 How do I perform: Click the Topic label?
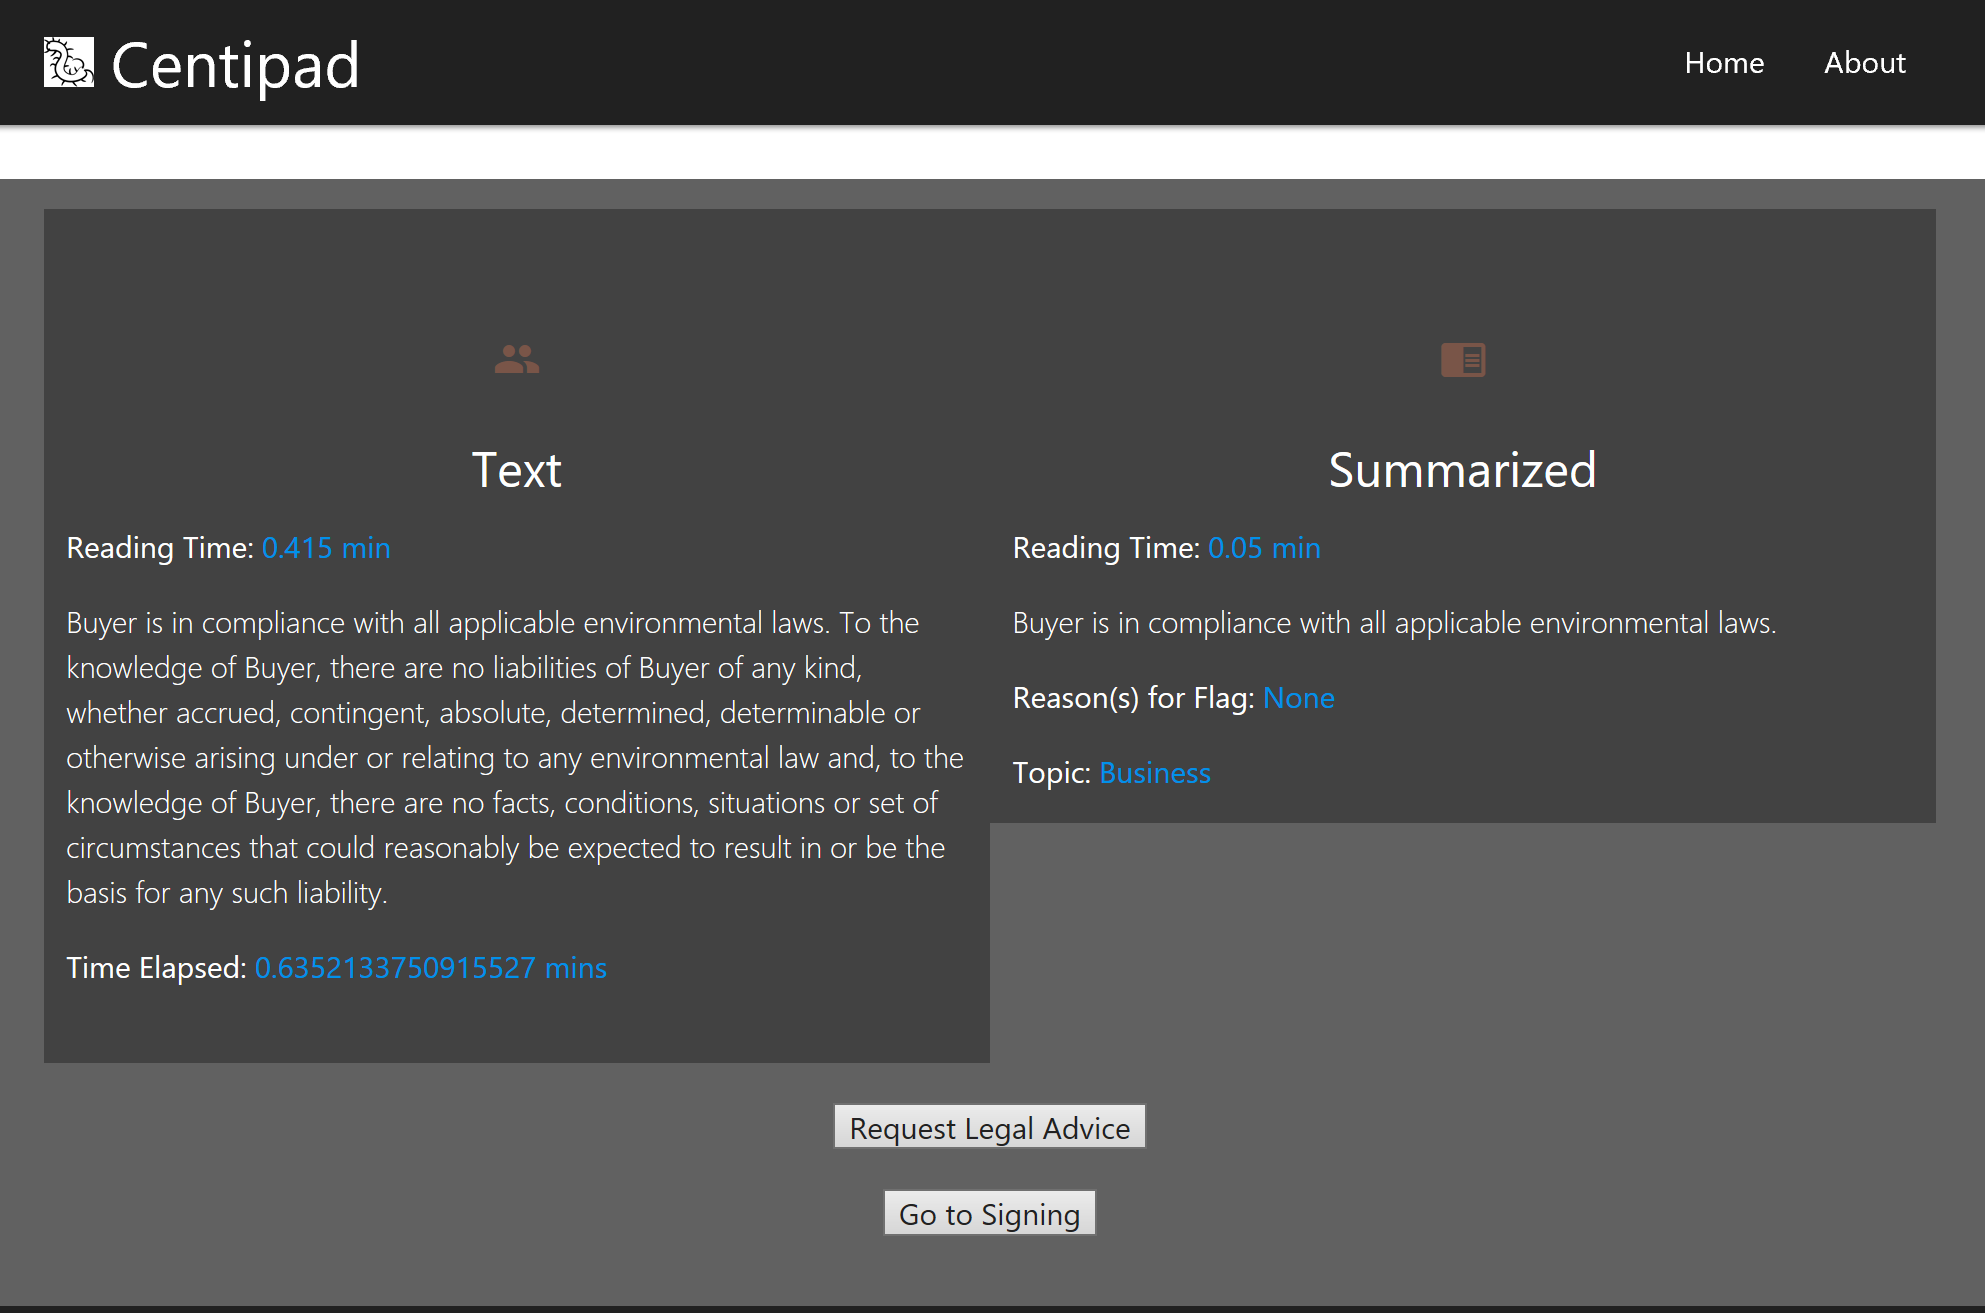[x=1051, y=773]
